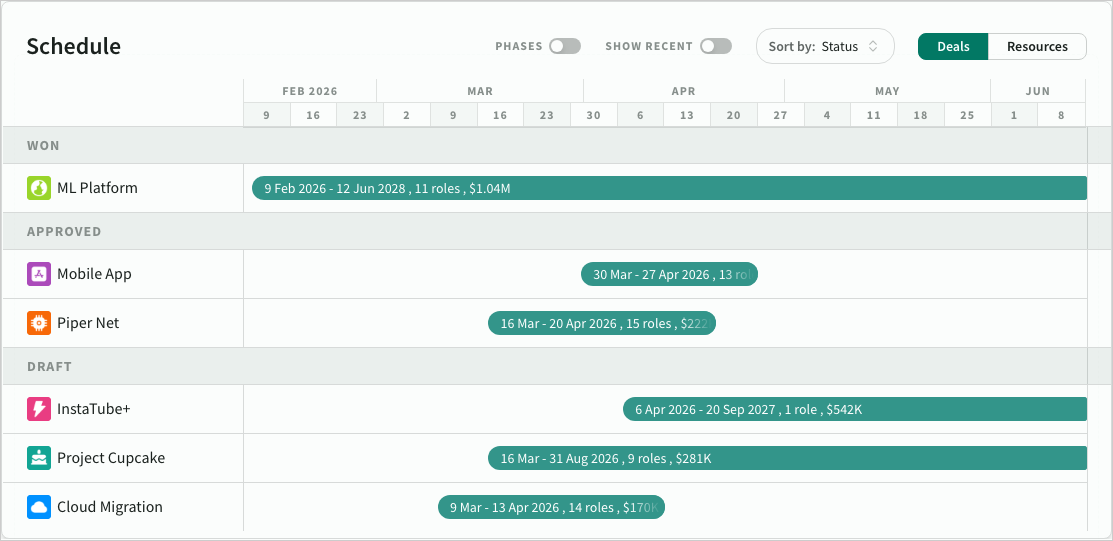Click the Piper Net schedule bar
Screen dimensions: 1113x541
[601, 323]
